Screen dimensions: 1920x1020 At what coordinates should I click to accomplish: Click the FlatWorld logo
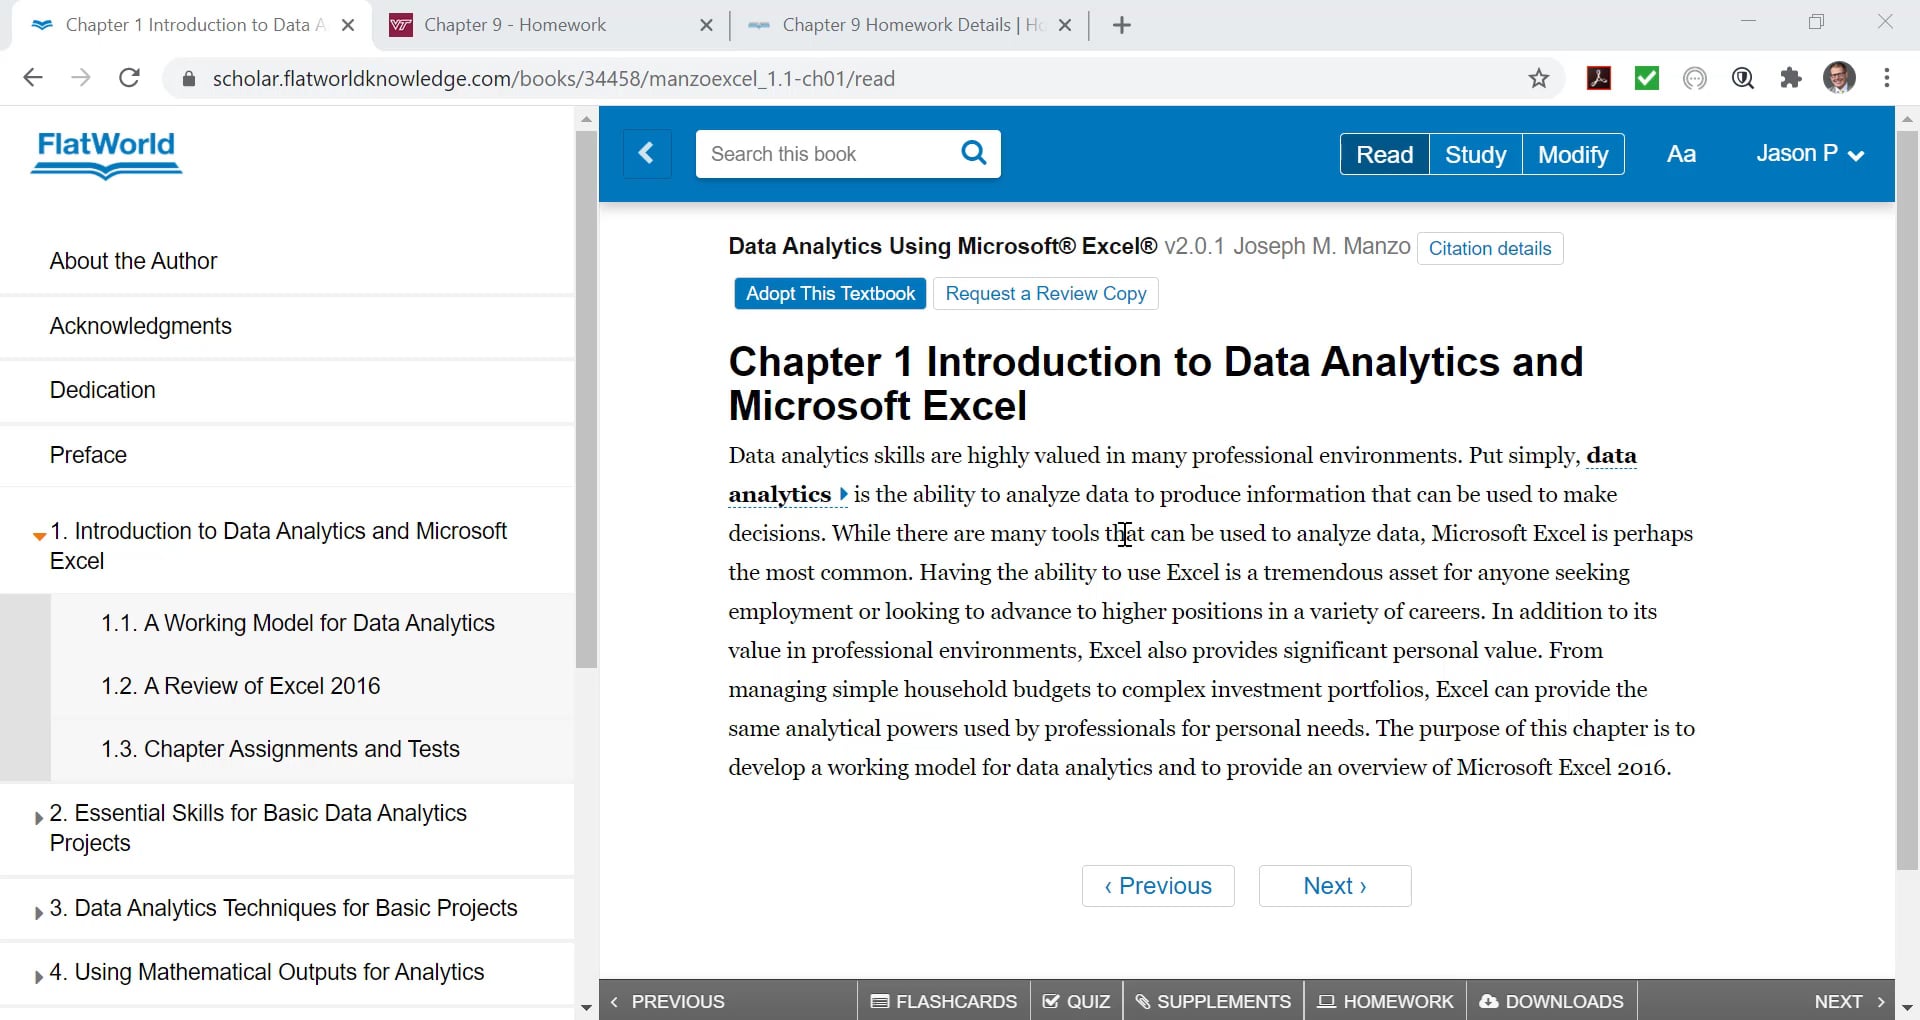[x=106, y=154]
